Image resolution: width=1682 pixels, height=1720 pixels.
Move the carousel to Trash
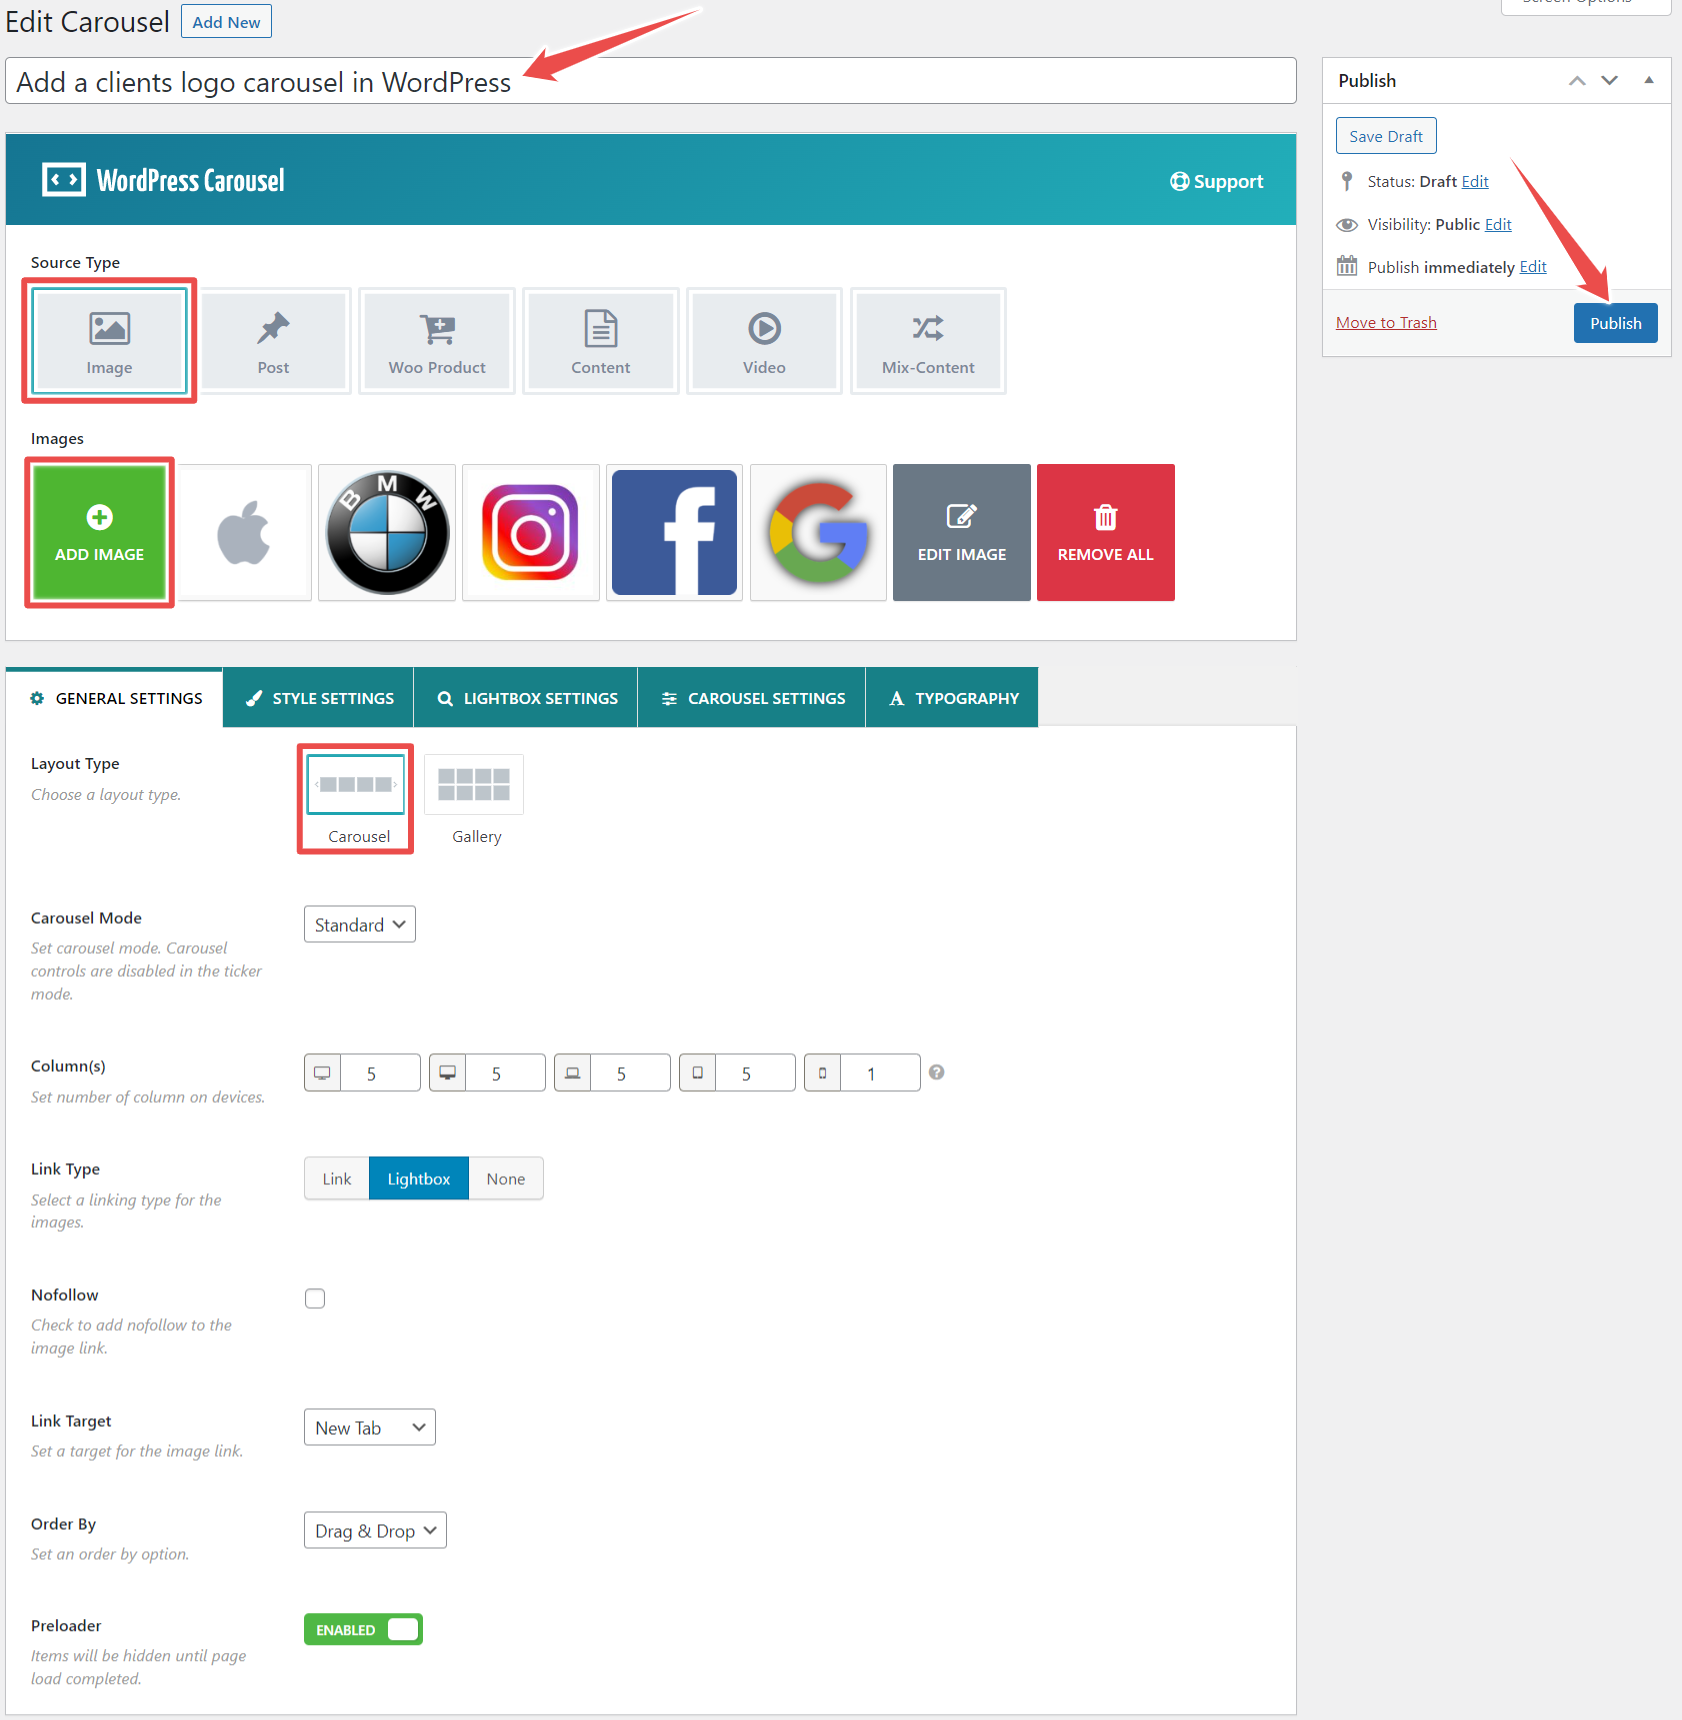[1386, 322]
